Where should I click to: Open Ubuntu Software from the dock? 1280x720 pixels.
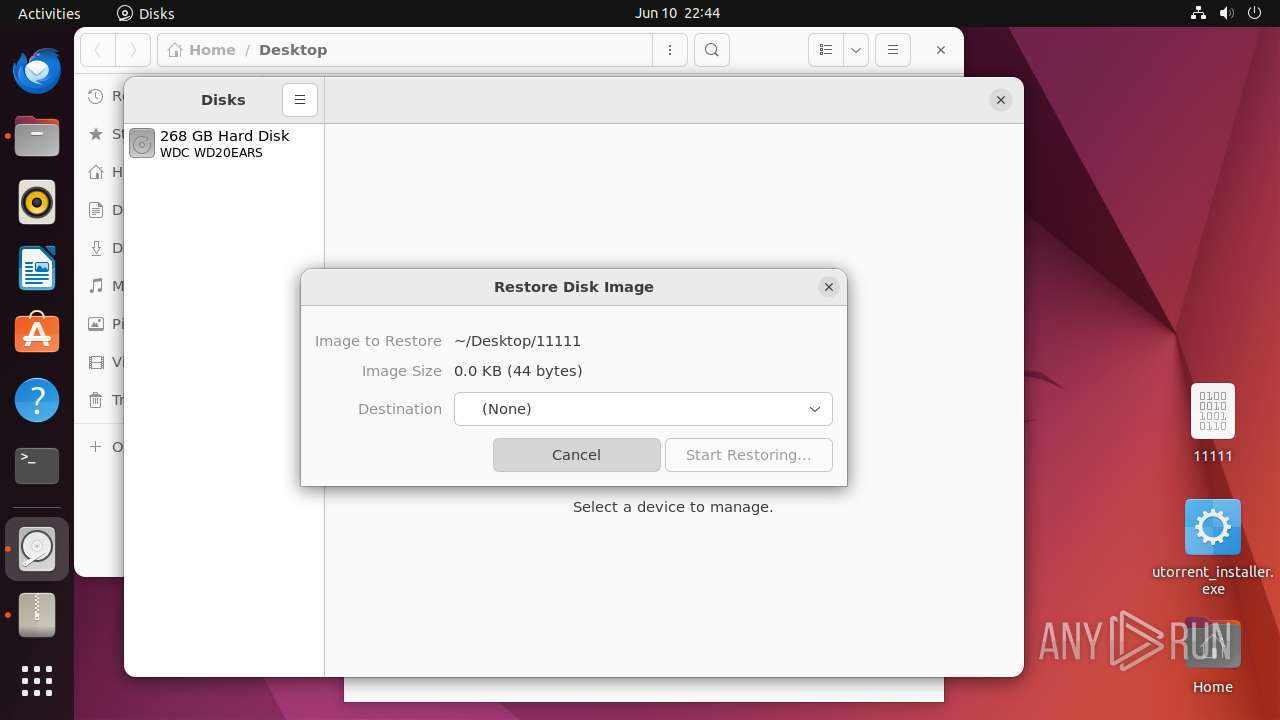pos(37,334)
